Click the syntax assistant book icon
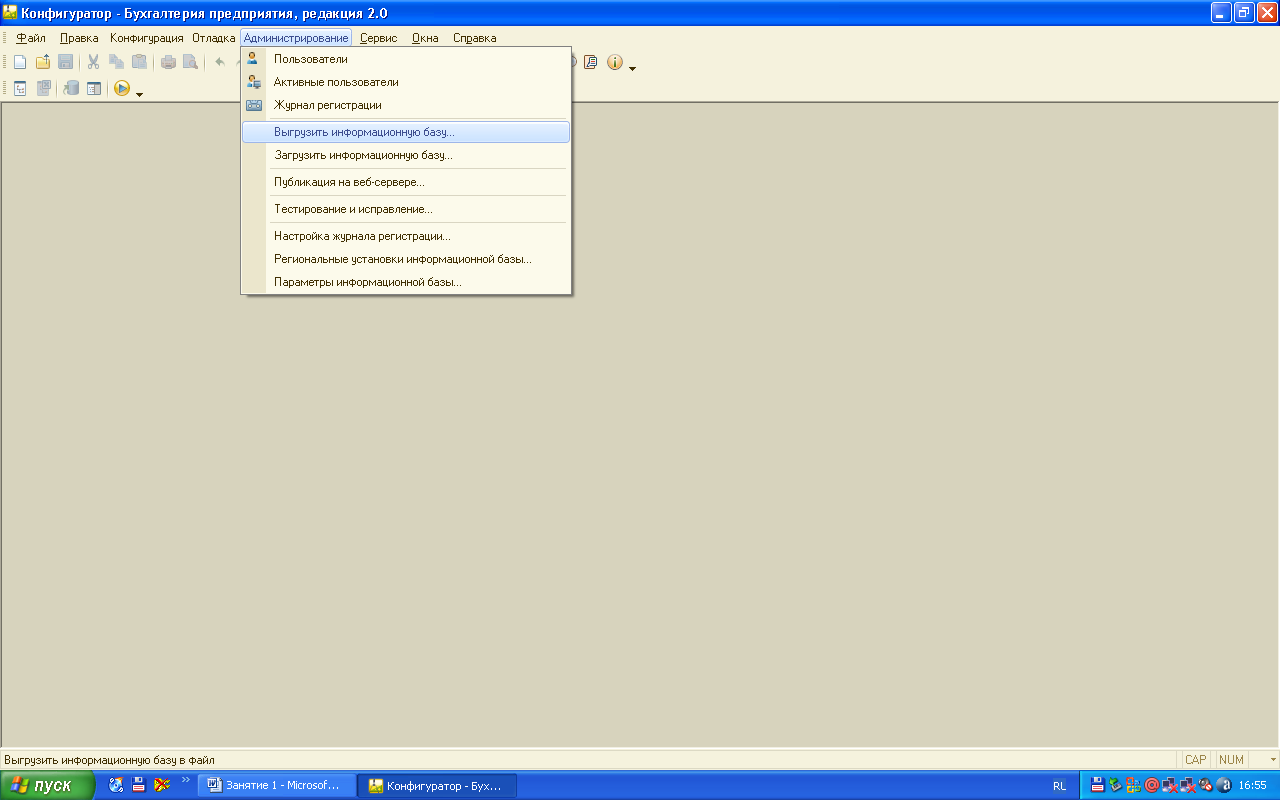1280x800 pixels. click(x=591, y=62)
